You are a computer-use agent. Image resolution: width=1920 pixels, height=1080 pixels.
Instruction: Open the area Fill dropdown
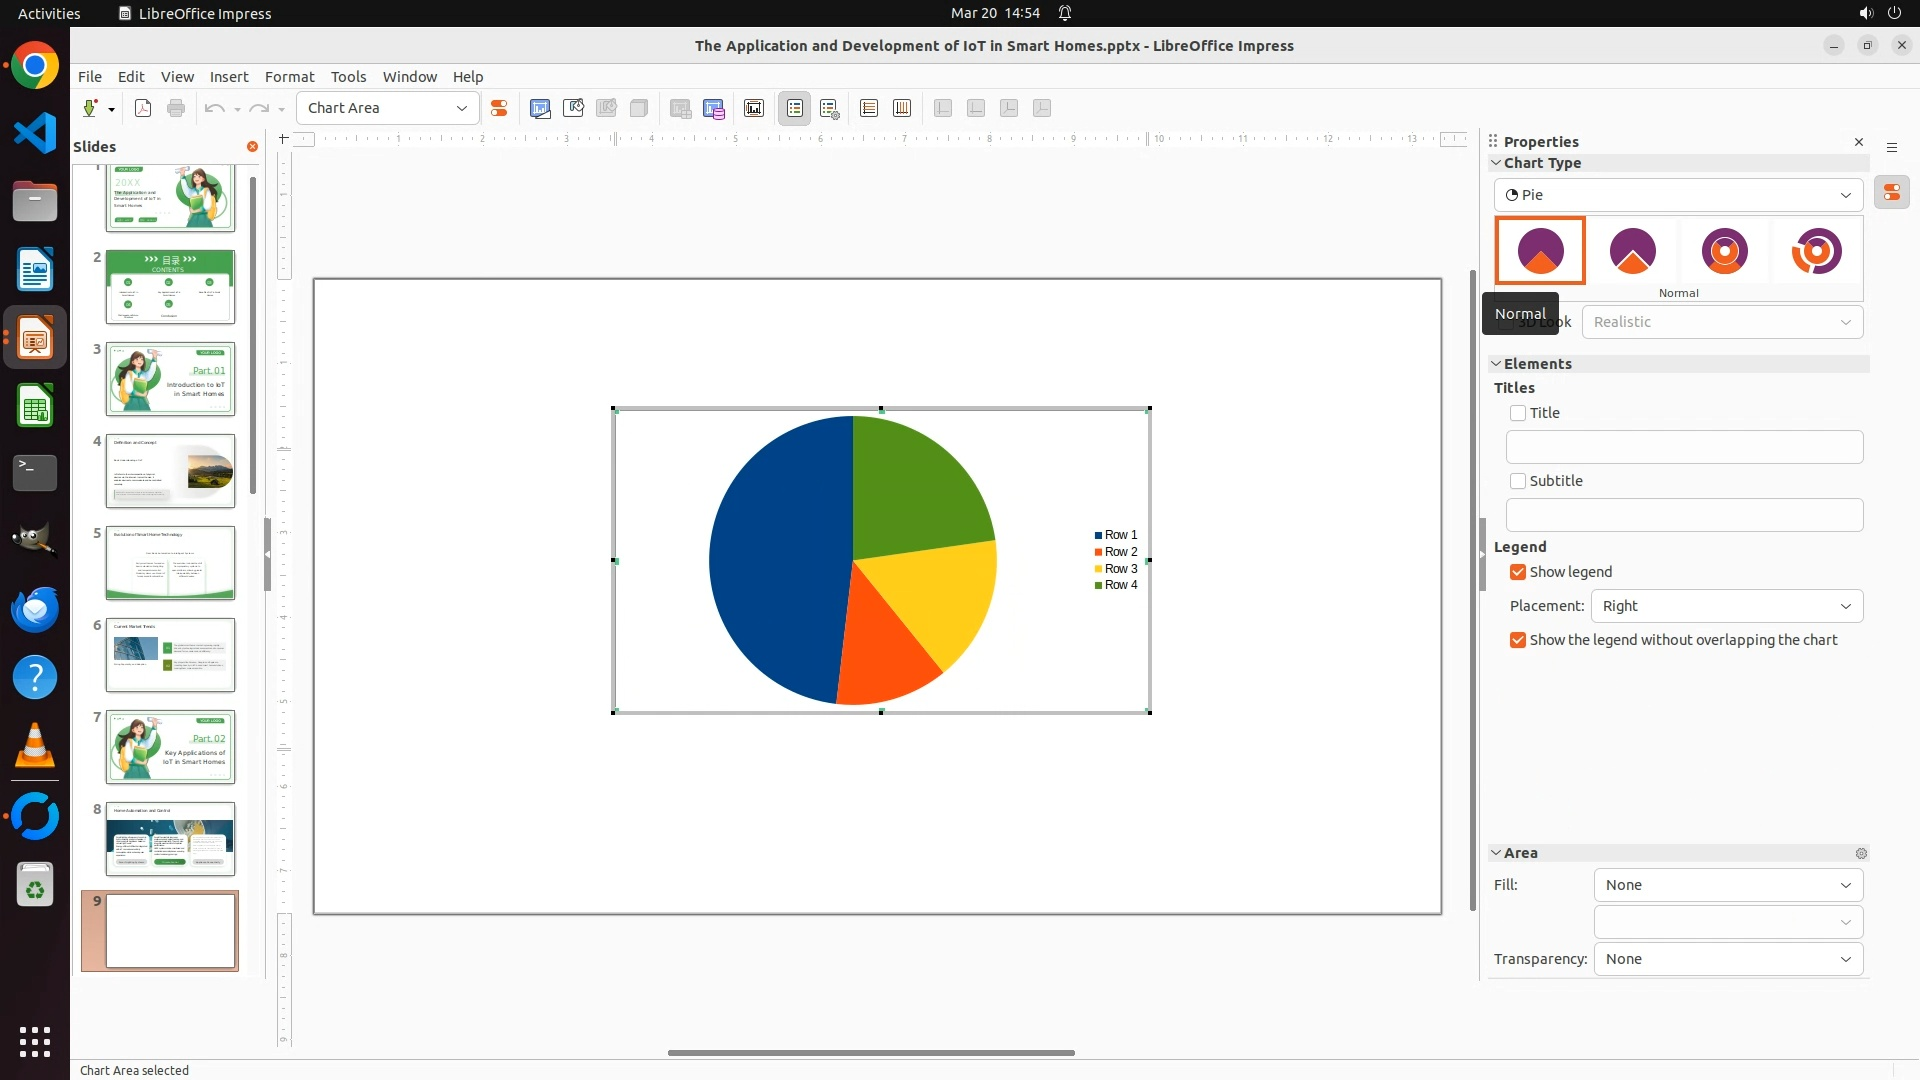[x=1728, y=885]
